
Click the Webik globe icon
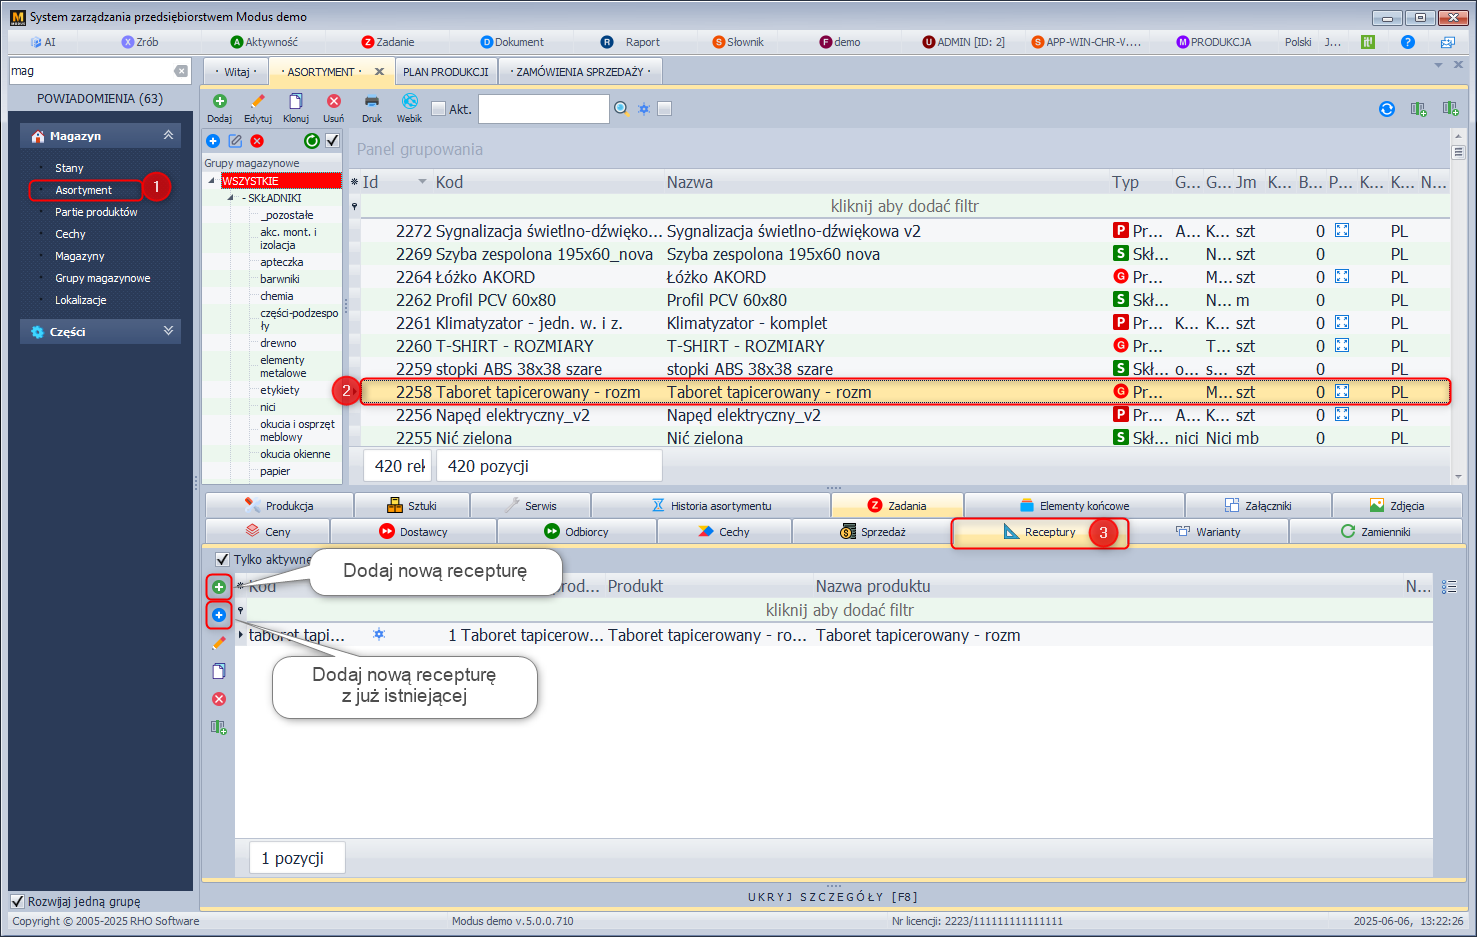click(409, 102)
